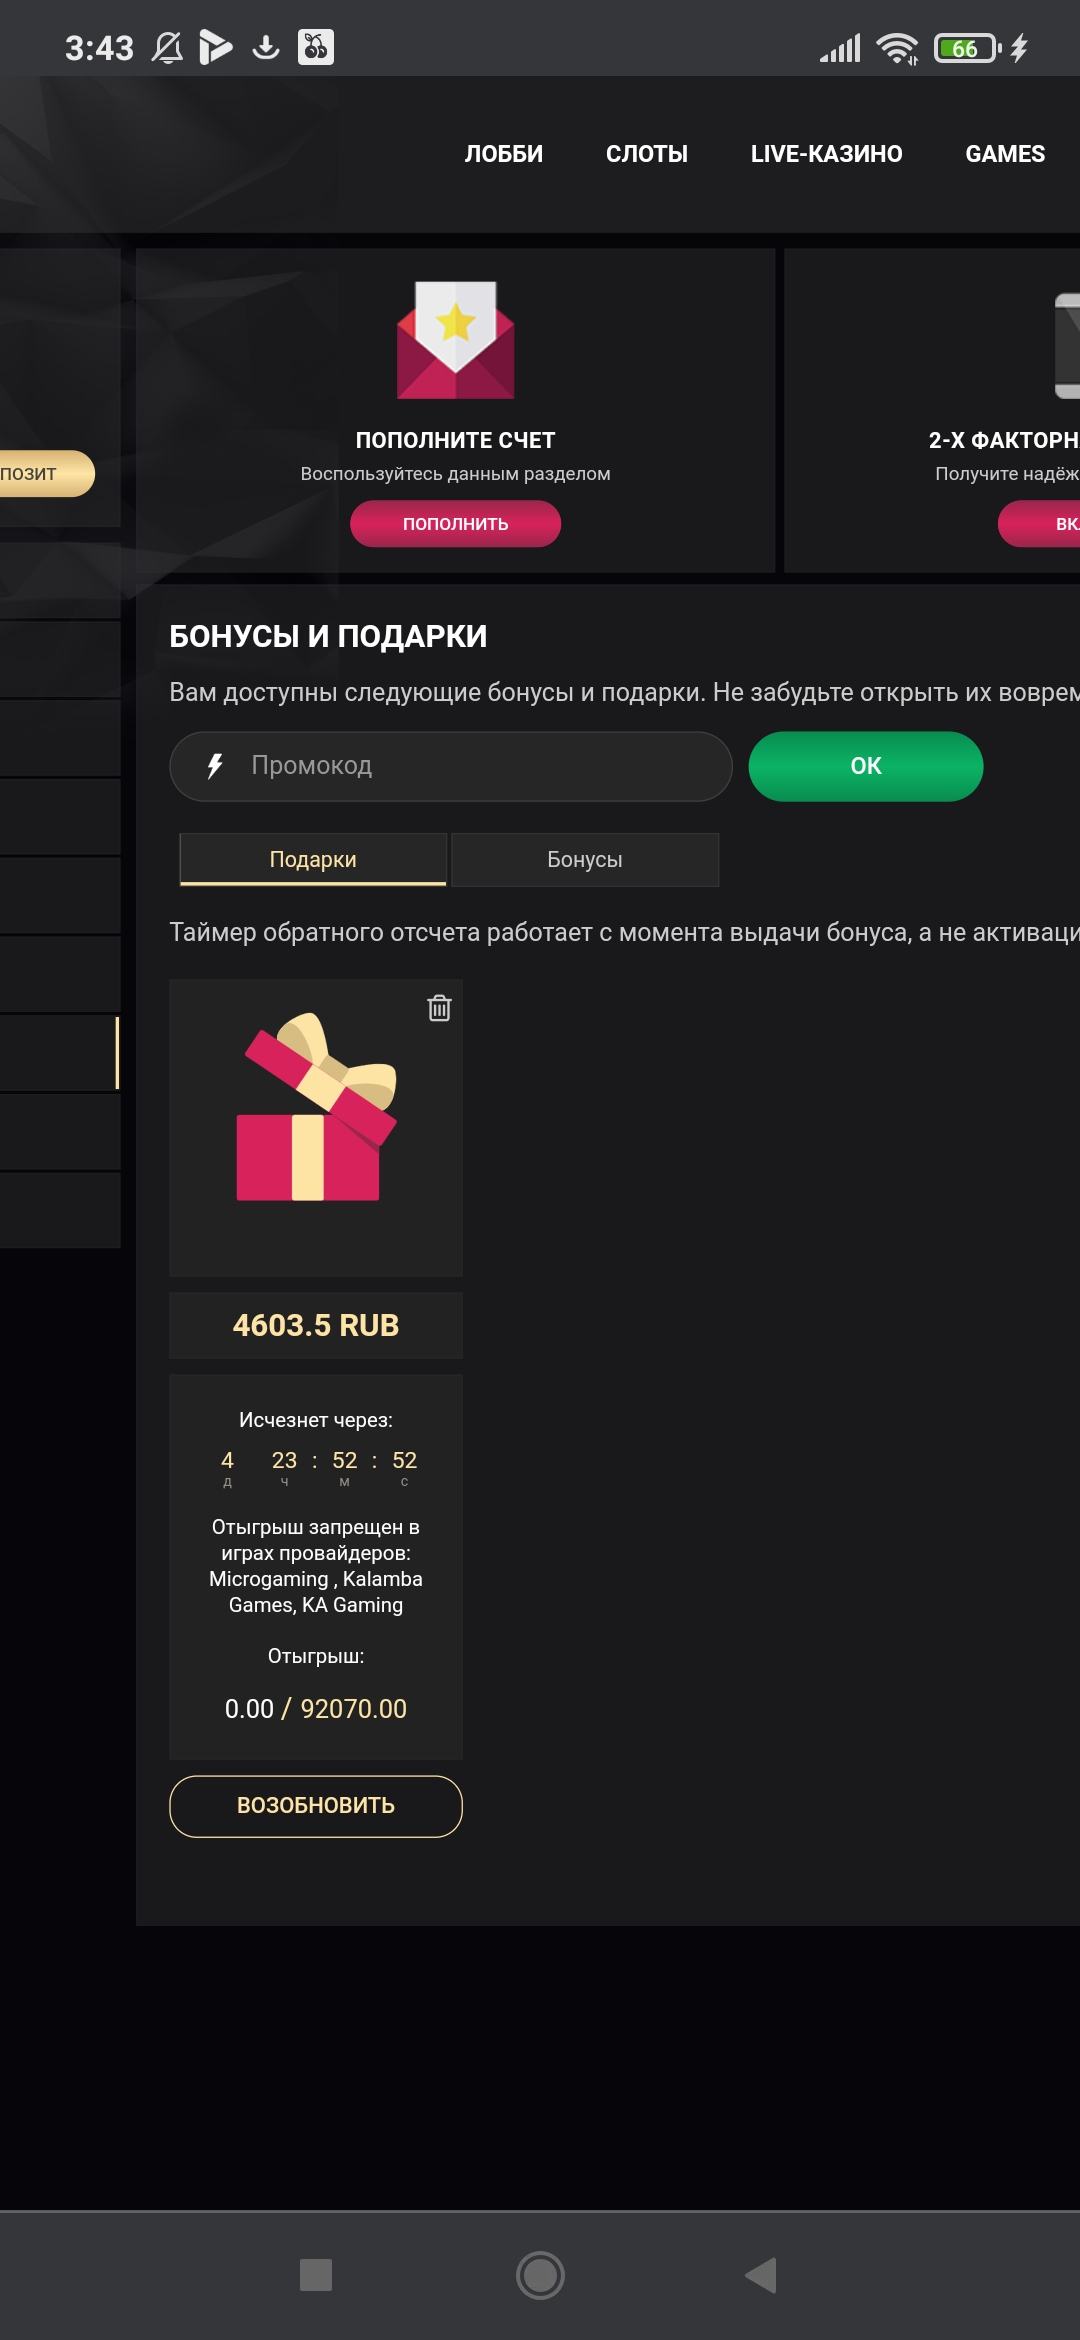The width and height of the screenshot is (1080, 2340).
Task: Open the GAMES menu item
Action: tap(1005, 154)
